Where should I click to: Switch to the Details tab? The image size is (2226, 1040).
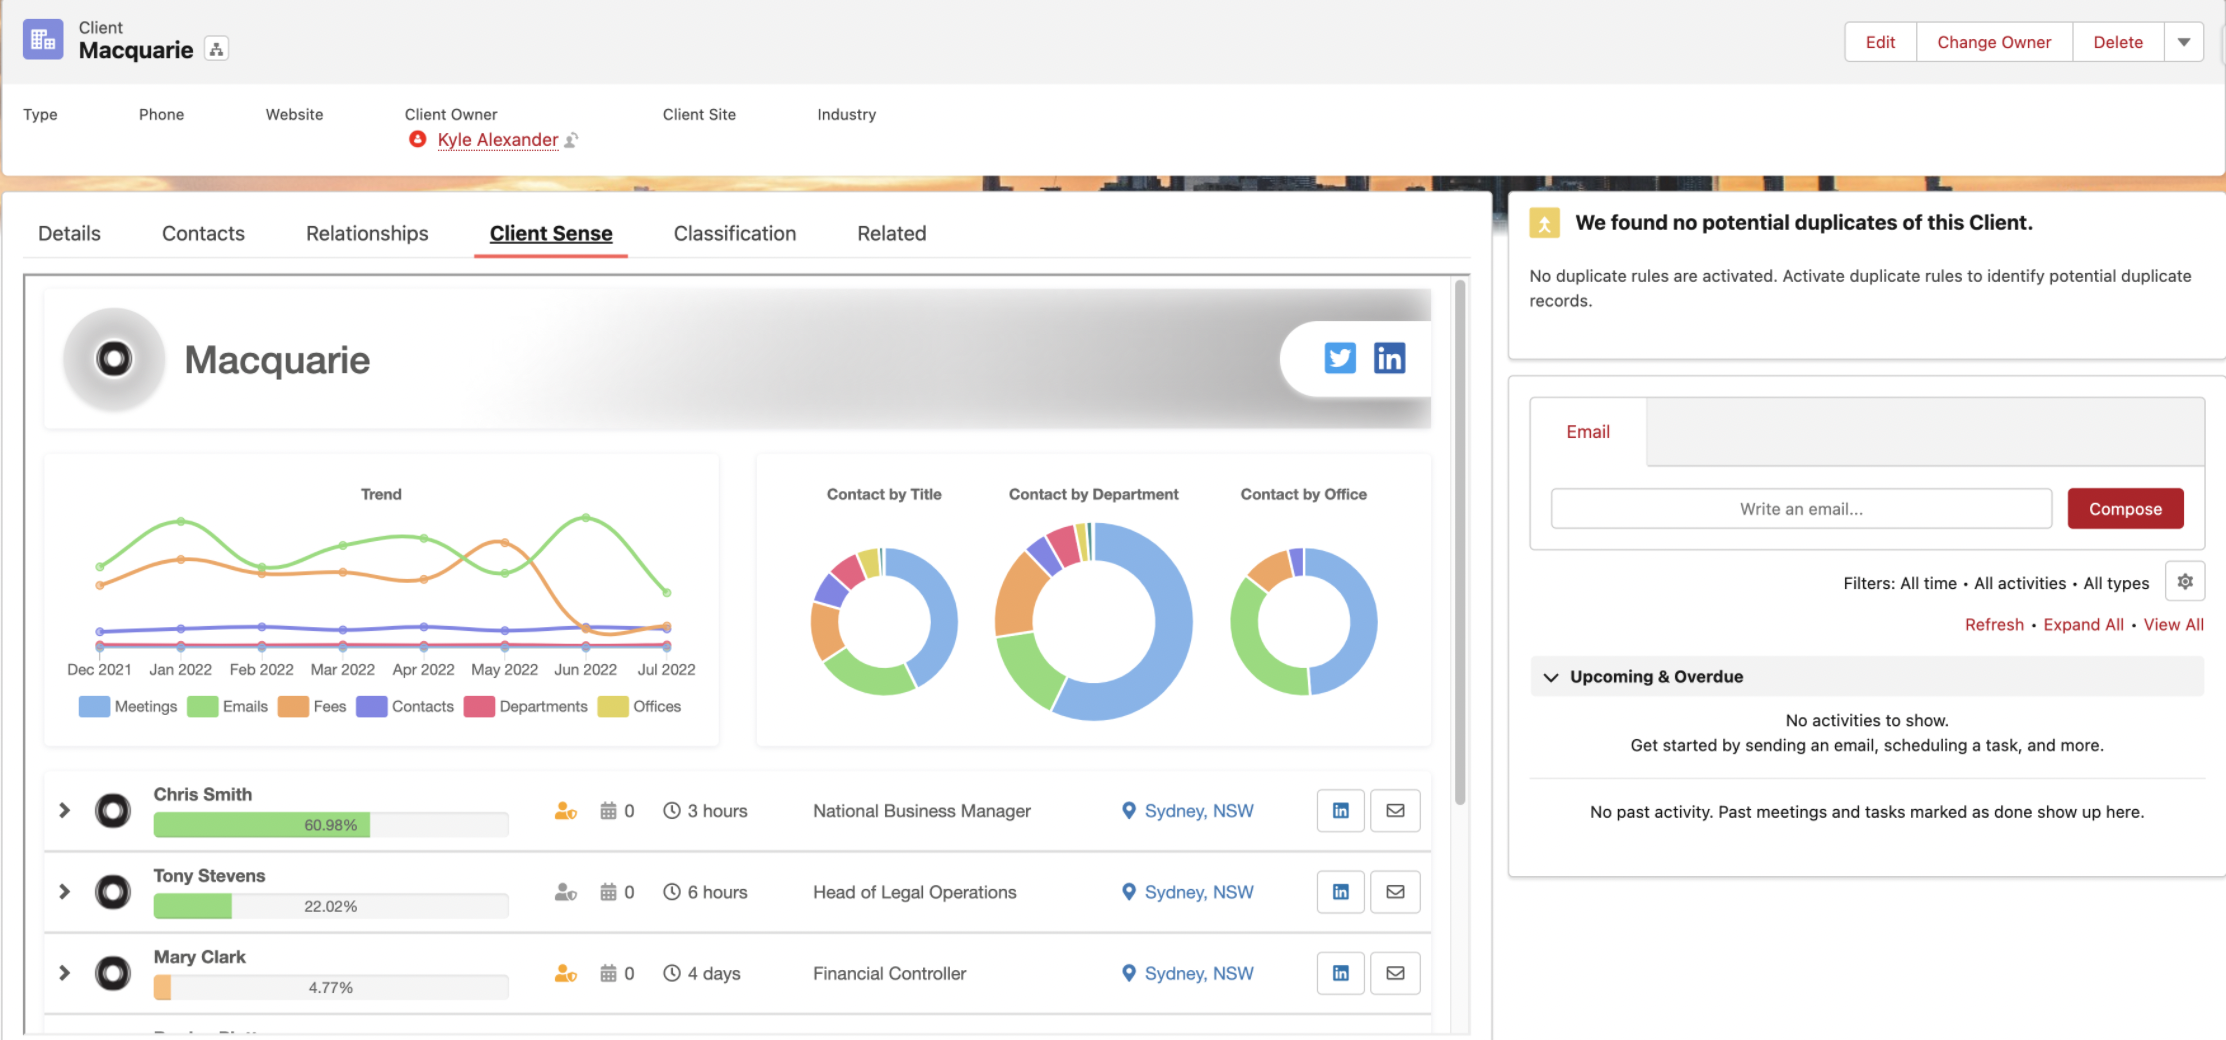coord(70,234)
